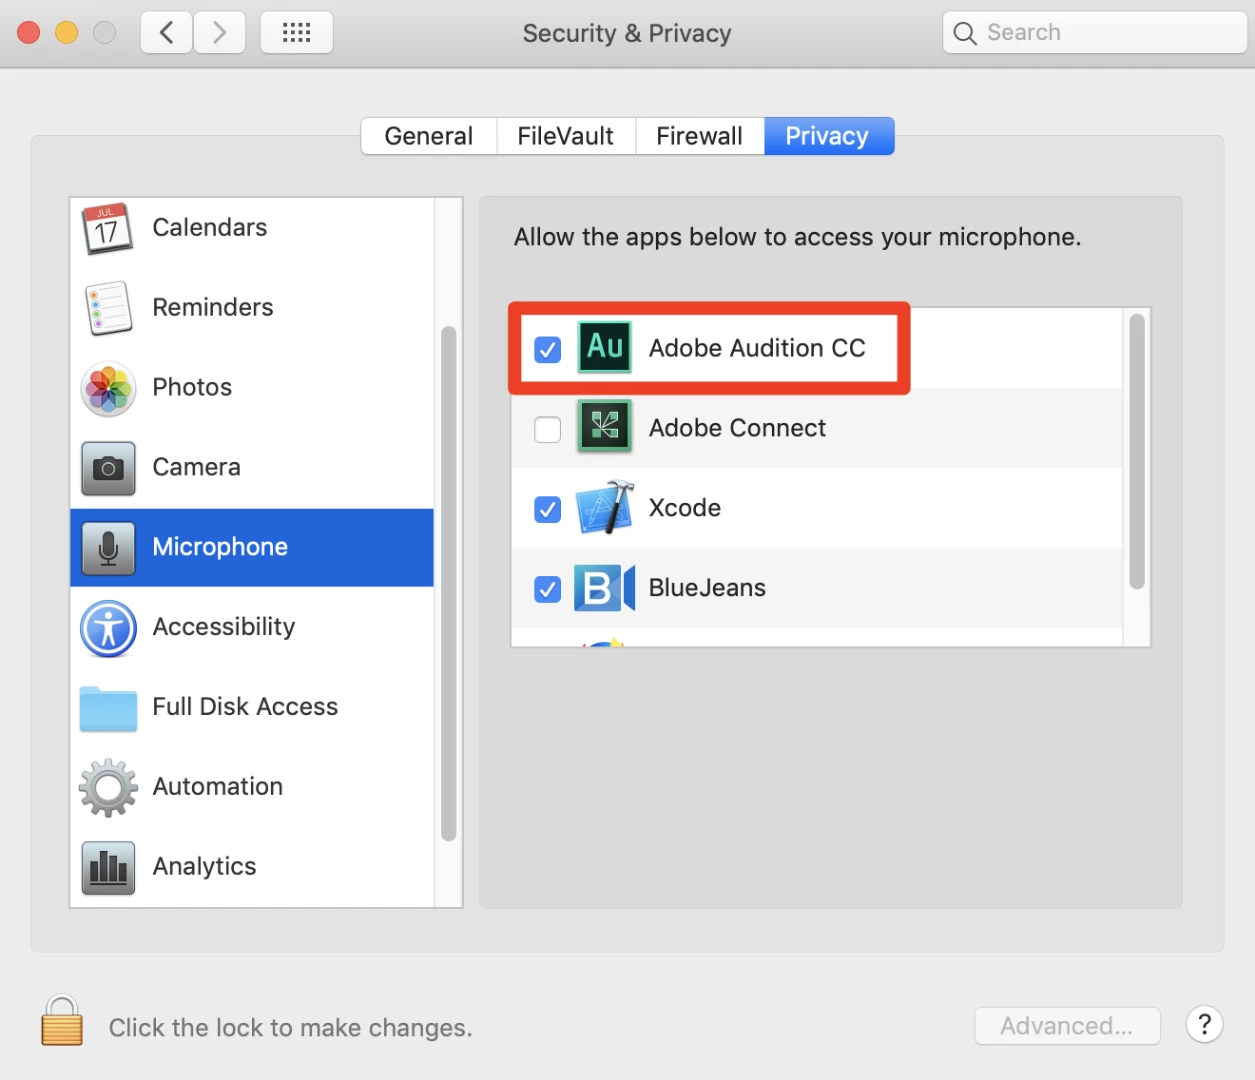Click the Adobe Audition CC app icon
This screenshot has width=1255, height=1080.
tap(605, 347)
